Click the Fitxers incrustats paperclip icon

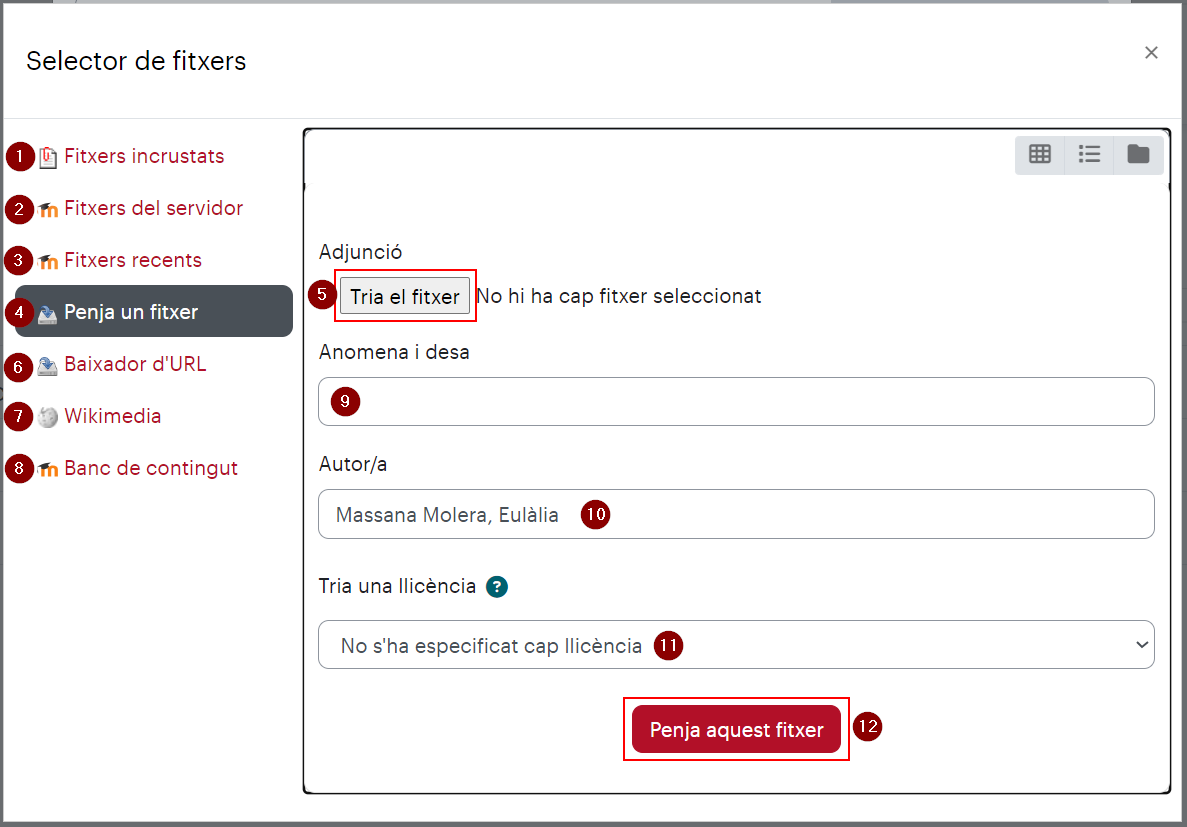click(48, 157)
